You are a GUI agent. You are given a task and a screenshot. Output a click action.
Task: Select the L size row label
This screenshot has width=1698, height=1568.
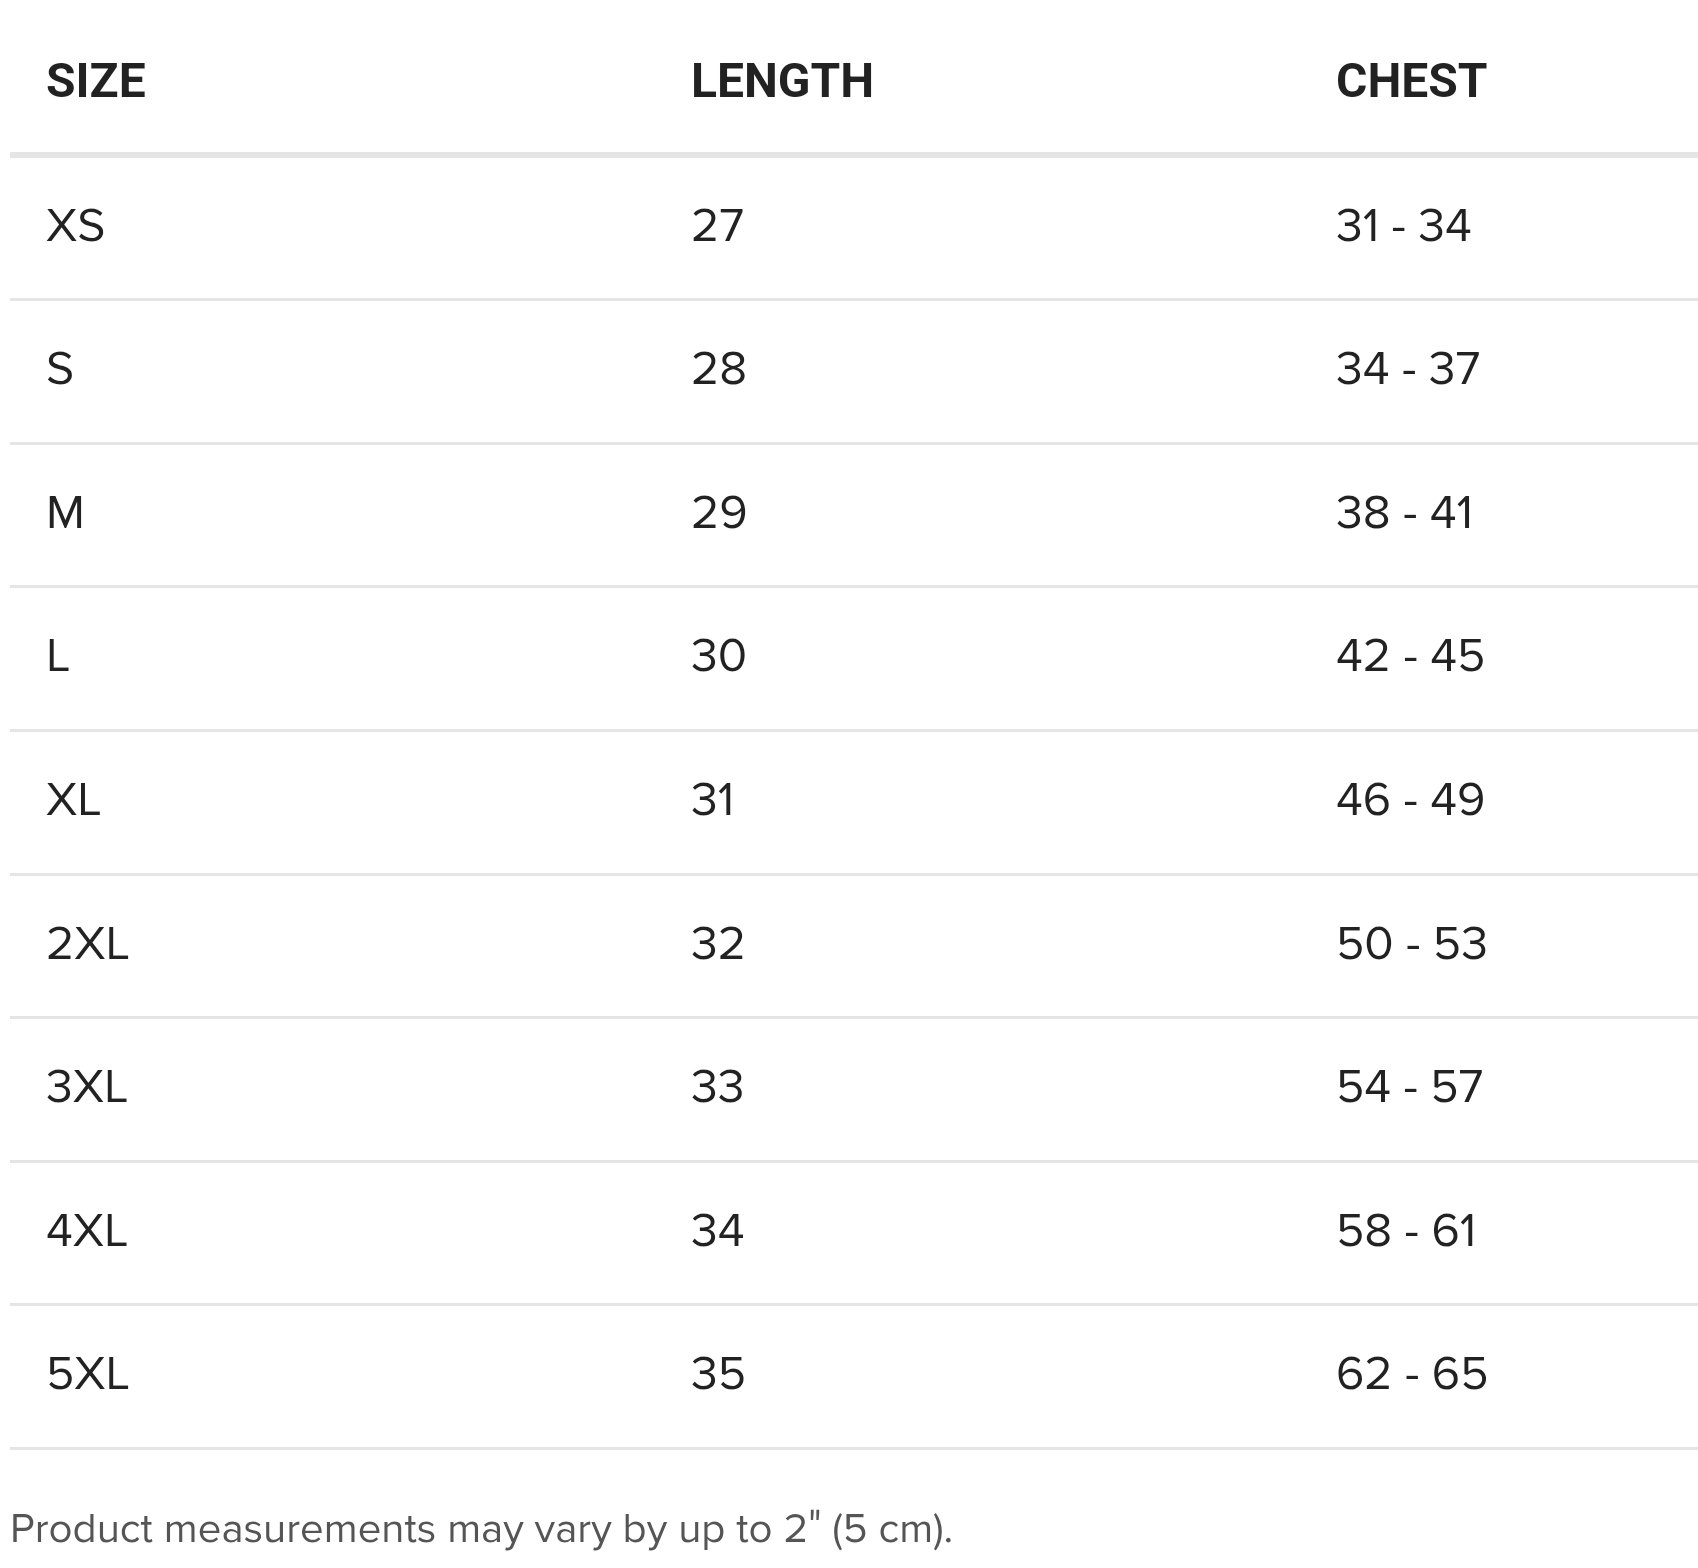click(x=58, y=656)
